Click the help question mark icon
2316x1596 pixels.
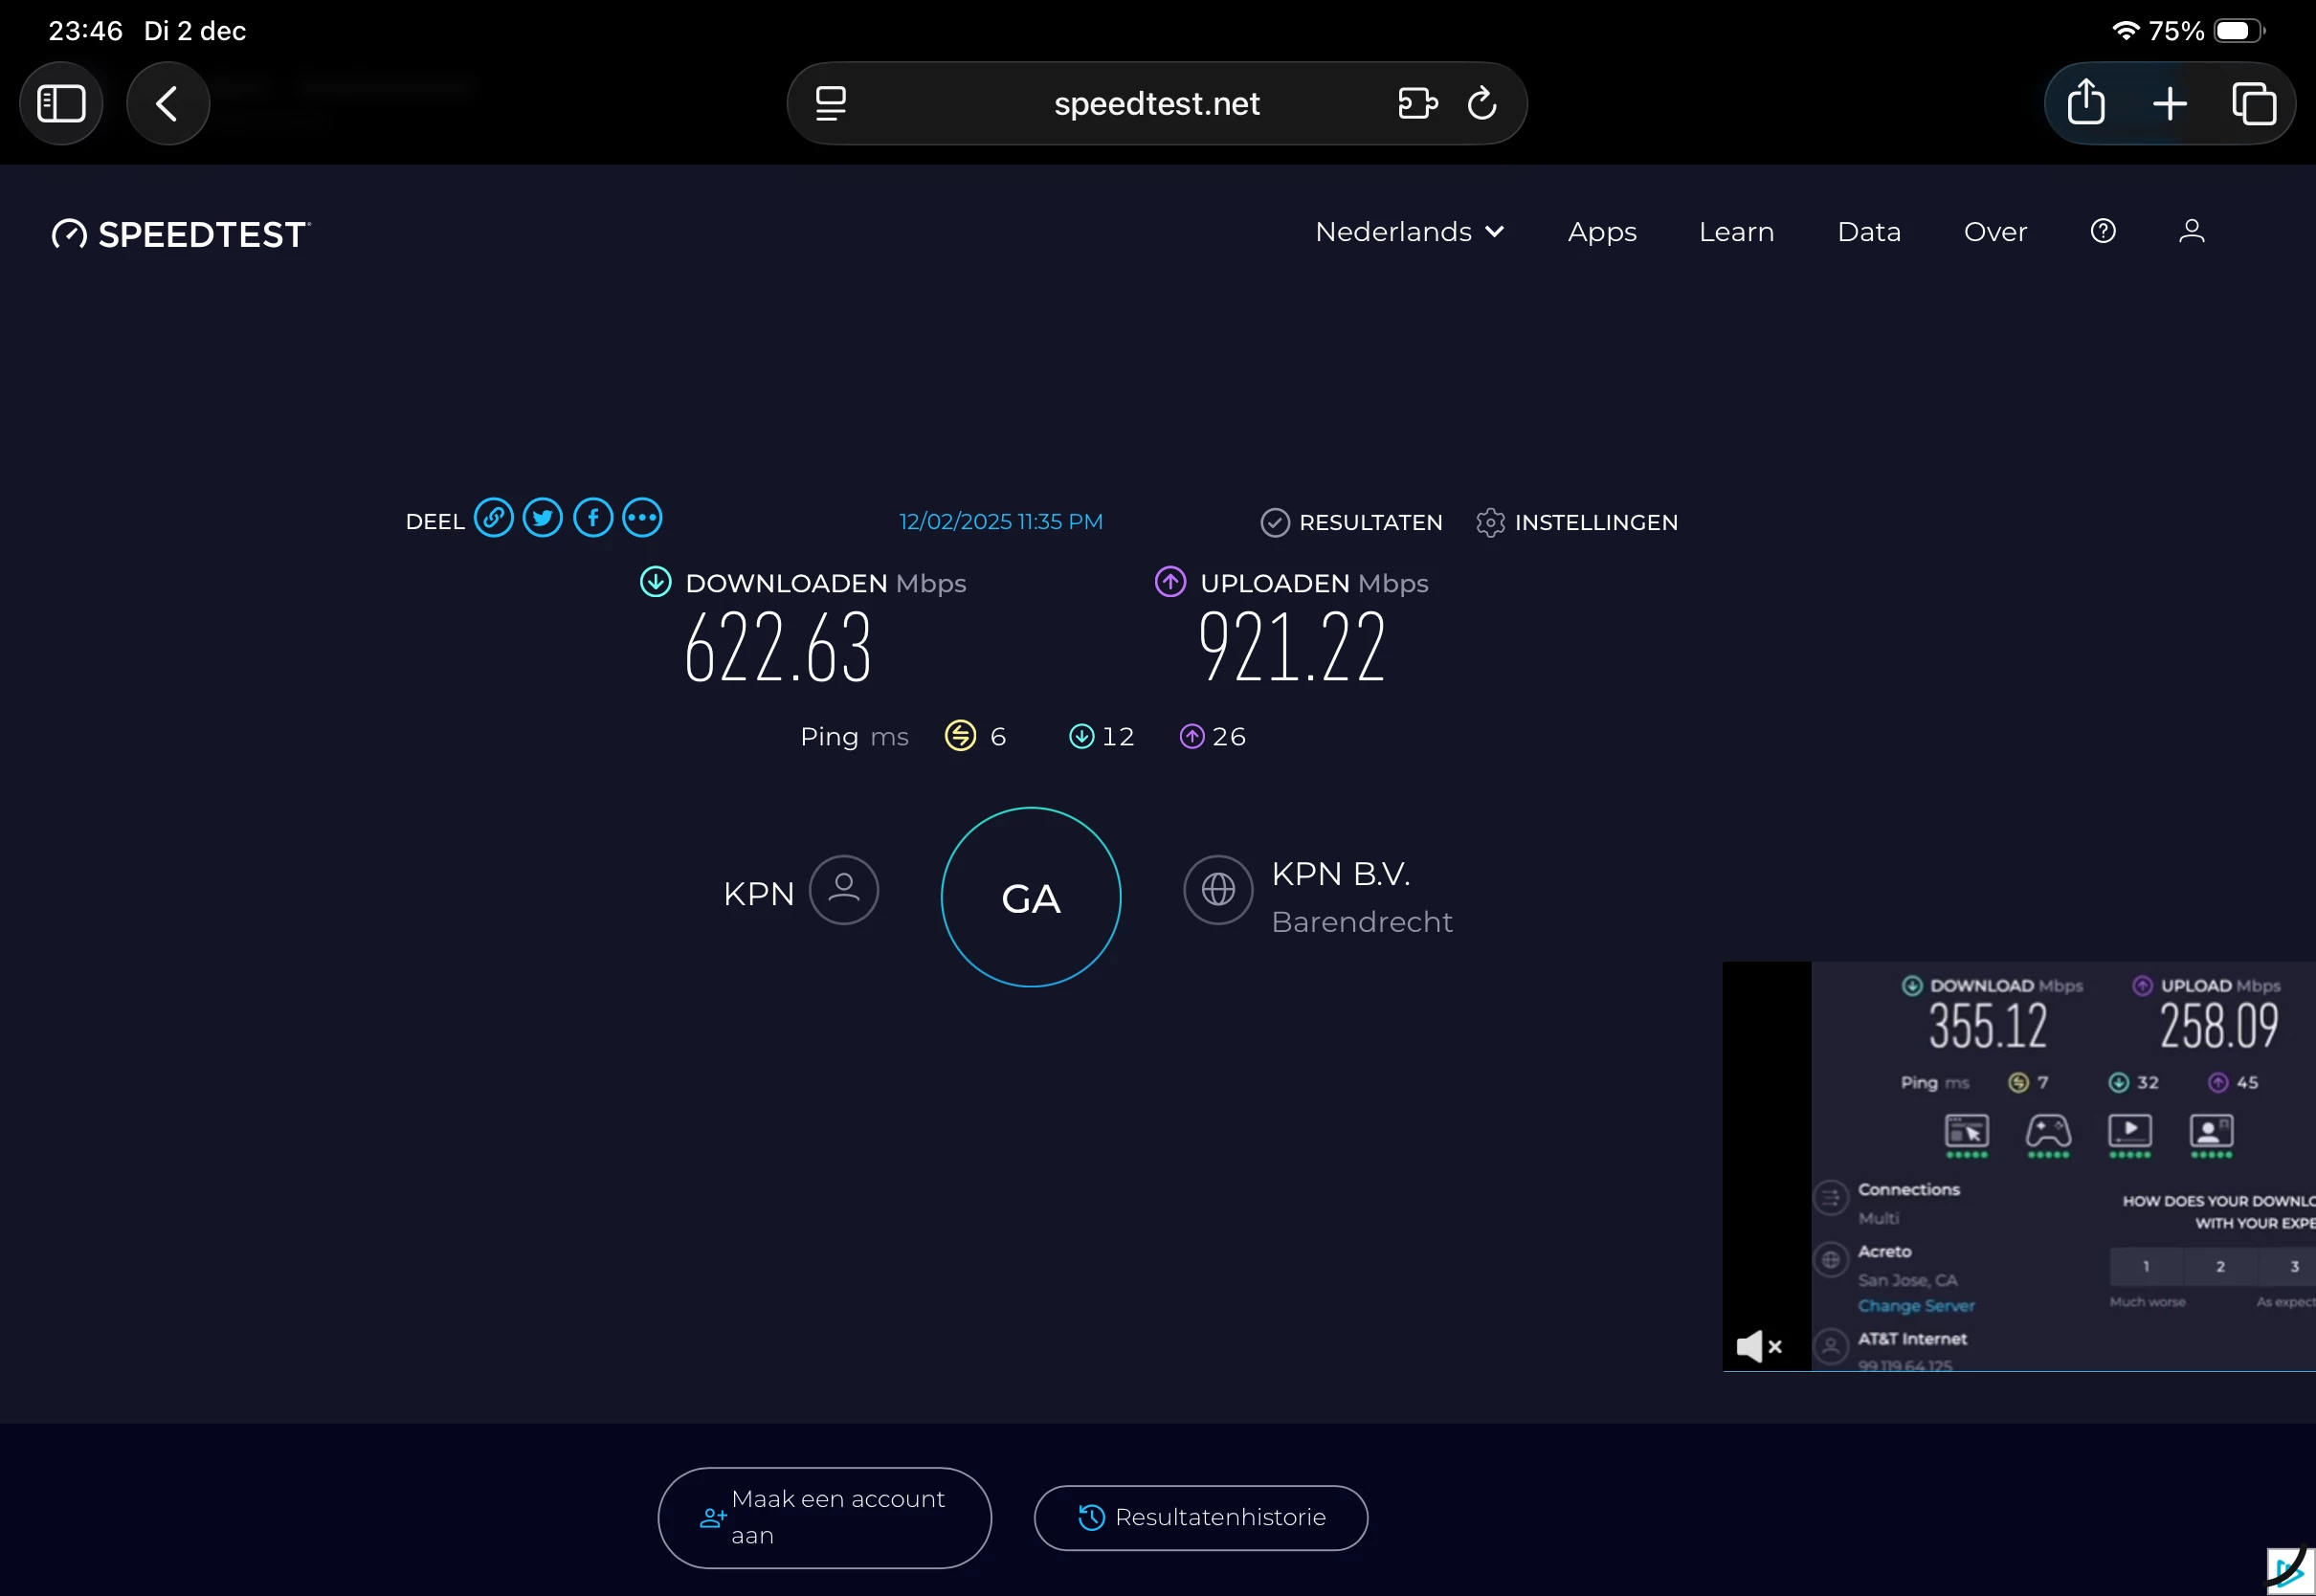[2103, 231]
